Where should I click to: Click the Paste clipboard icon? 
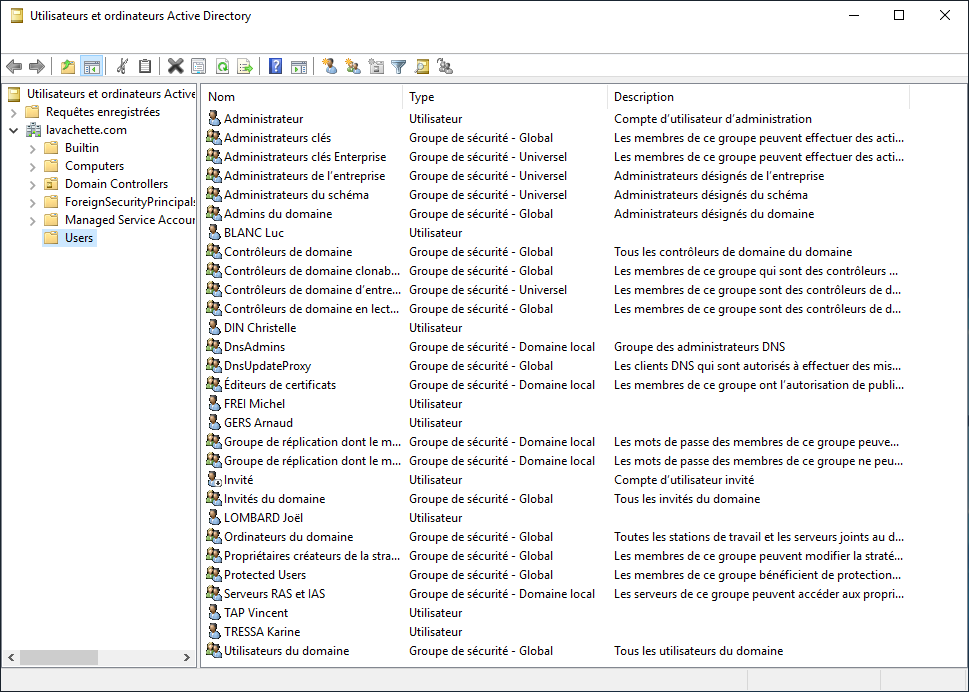[145, 66]
